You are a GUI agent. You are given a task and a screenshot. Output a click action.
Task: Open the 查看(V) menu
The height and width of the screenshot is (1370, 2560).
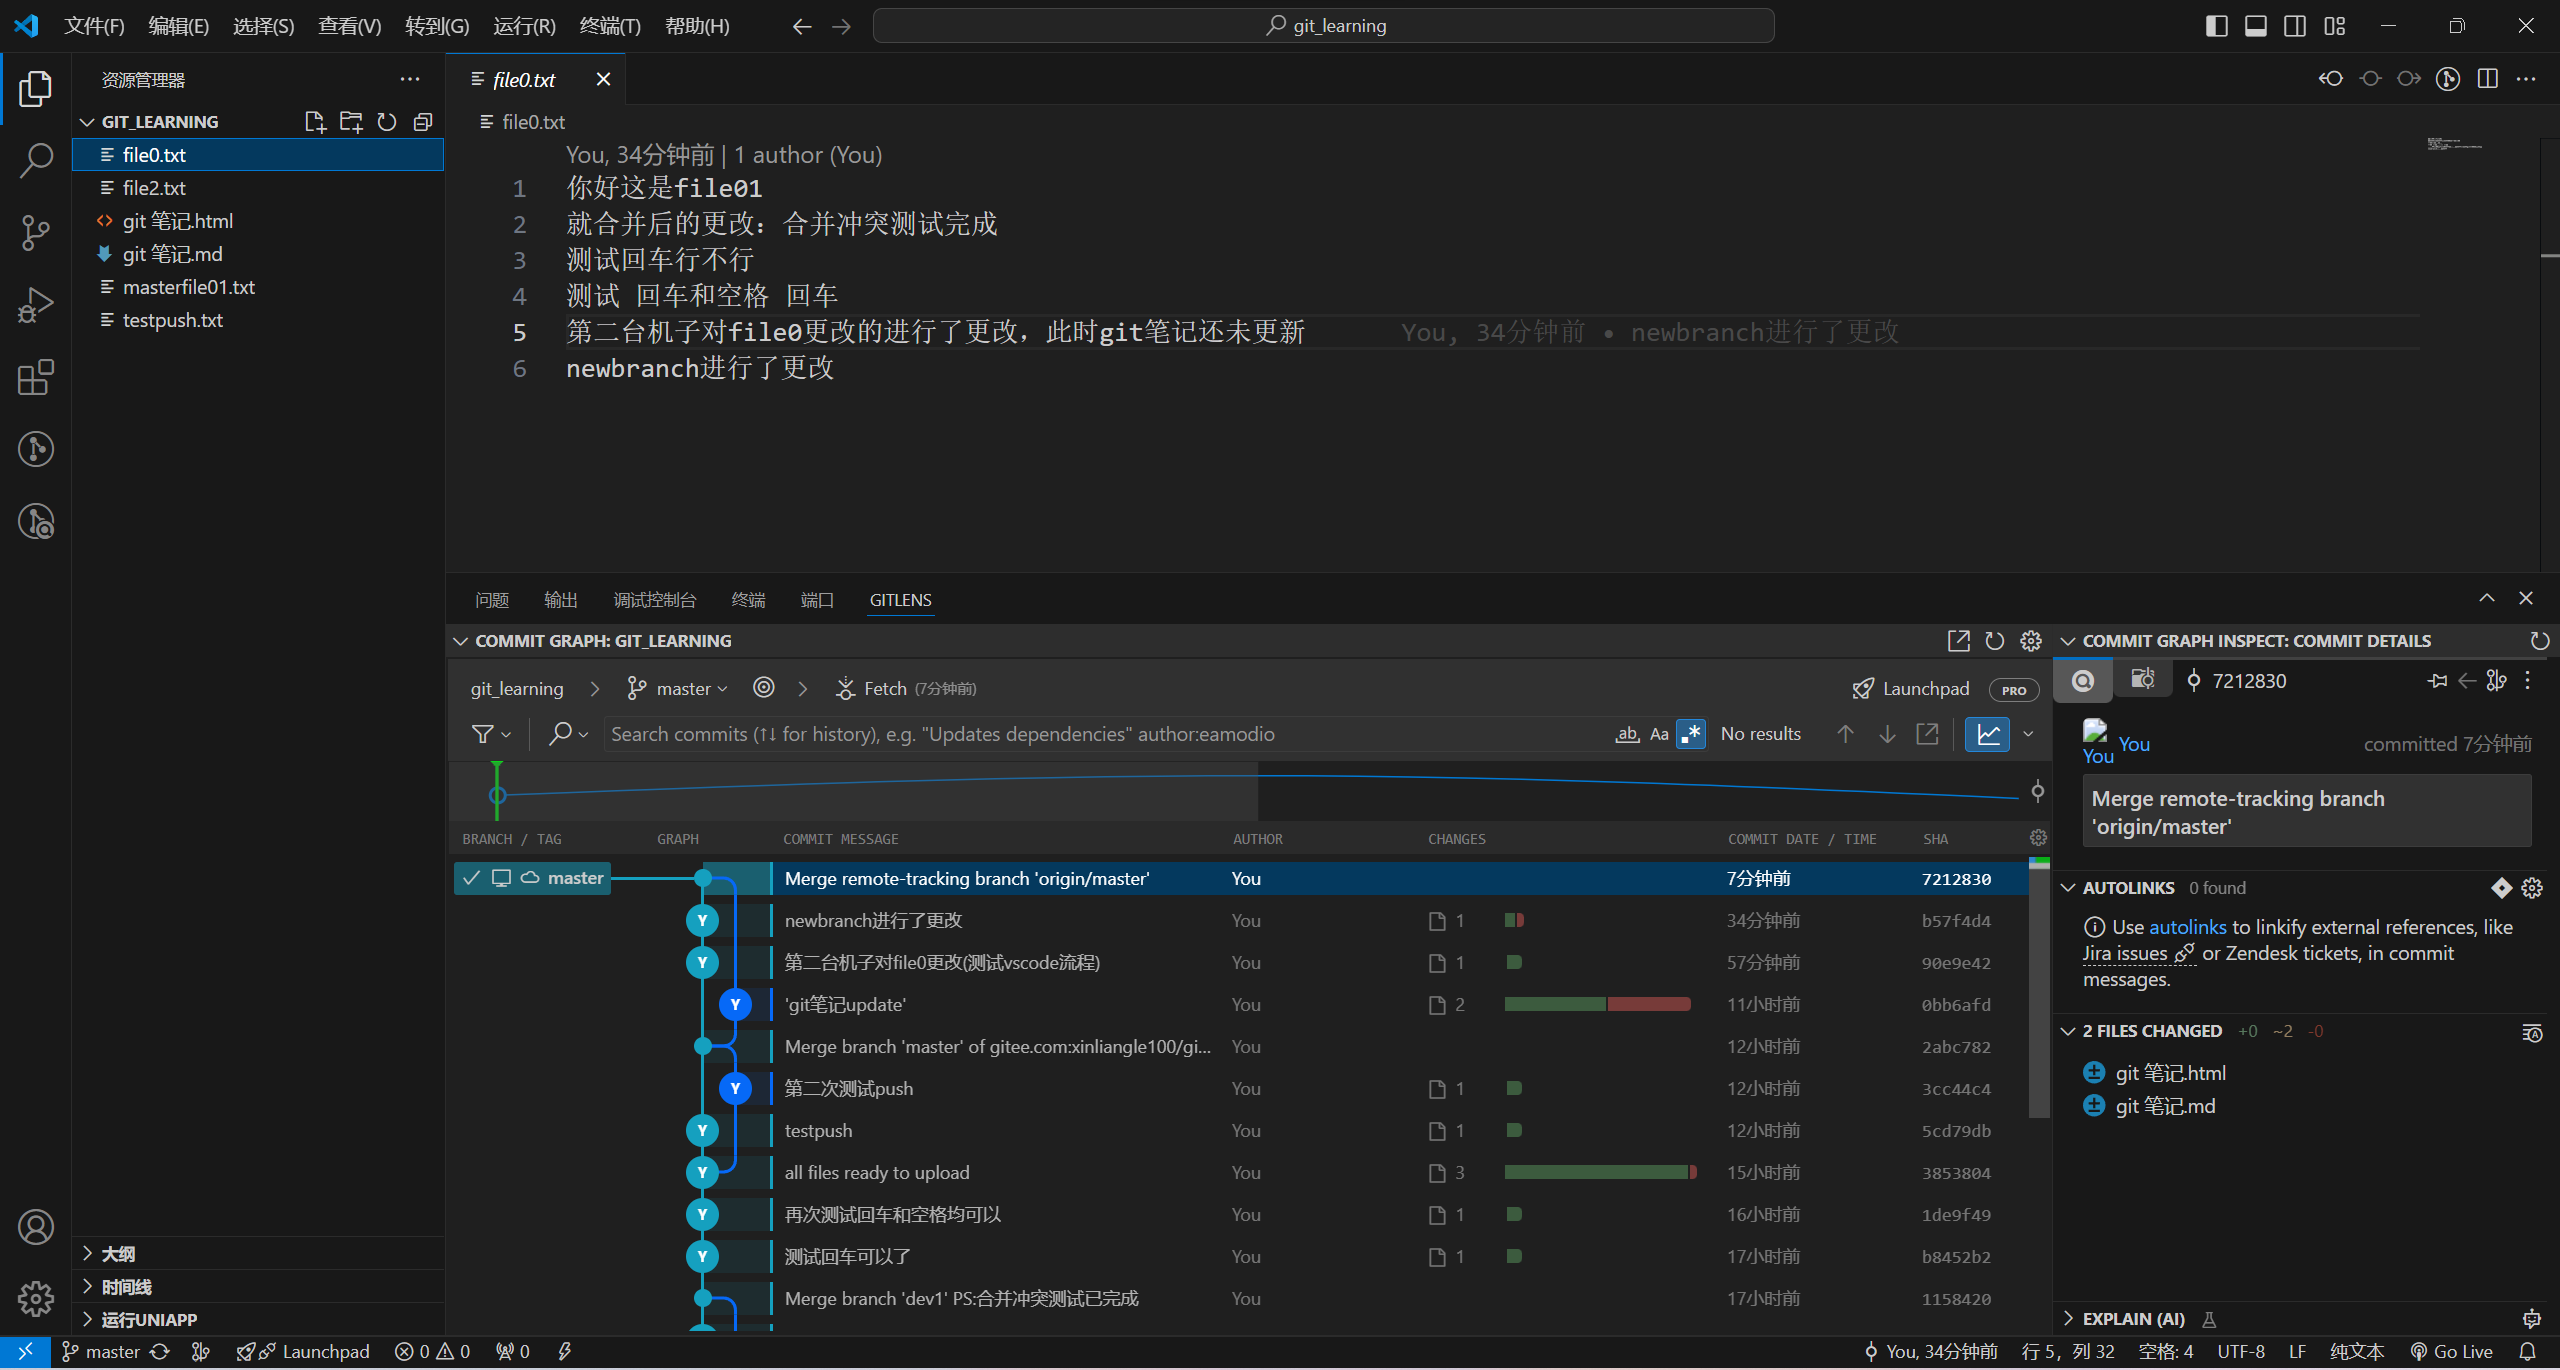tap(349, 26)
